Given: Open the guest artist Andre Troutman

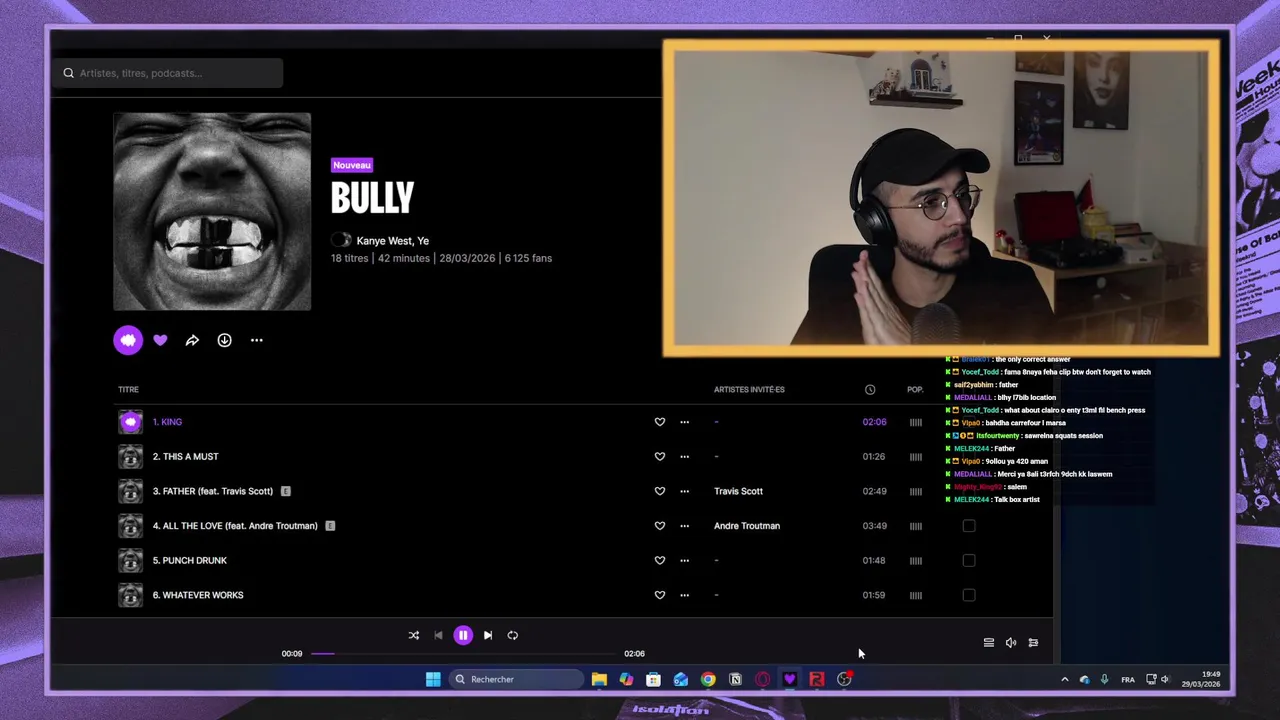Looking at the screenshot, I should pyautogui.click(x=747, y=526).
